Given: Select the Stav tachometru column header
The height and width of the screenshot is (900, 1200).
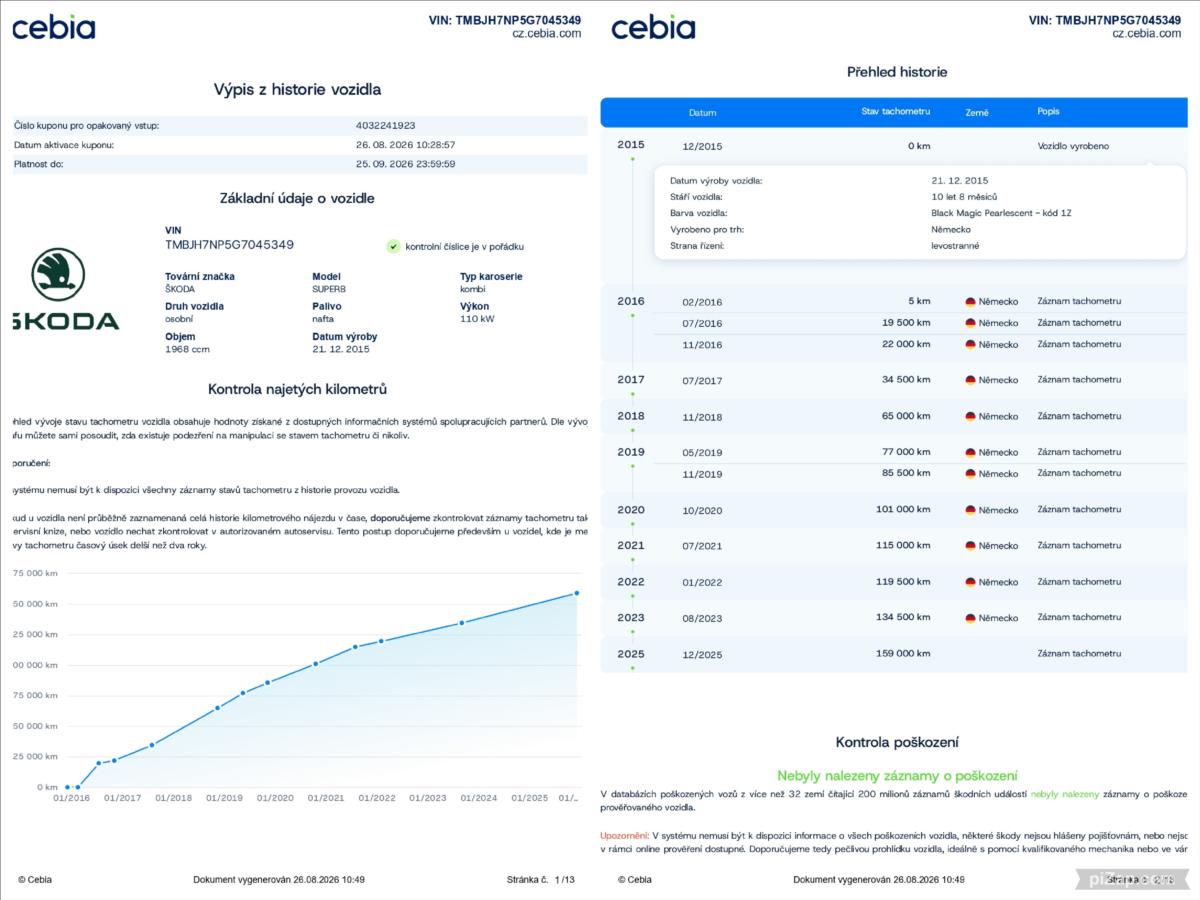Looking at the screenshot, I should [896, 111].
